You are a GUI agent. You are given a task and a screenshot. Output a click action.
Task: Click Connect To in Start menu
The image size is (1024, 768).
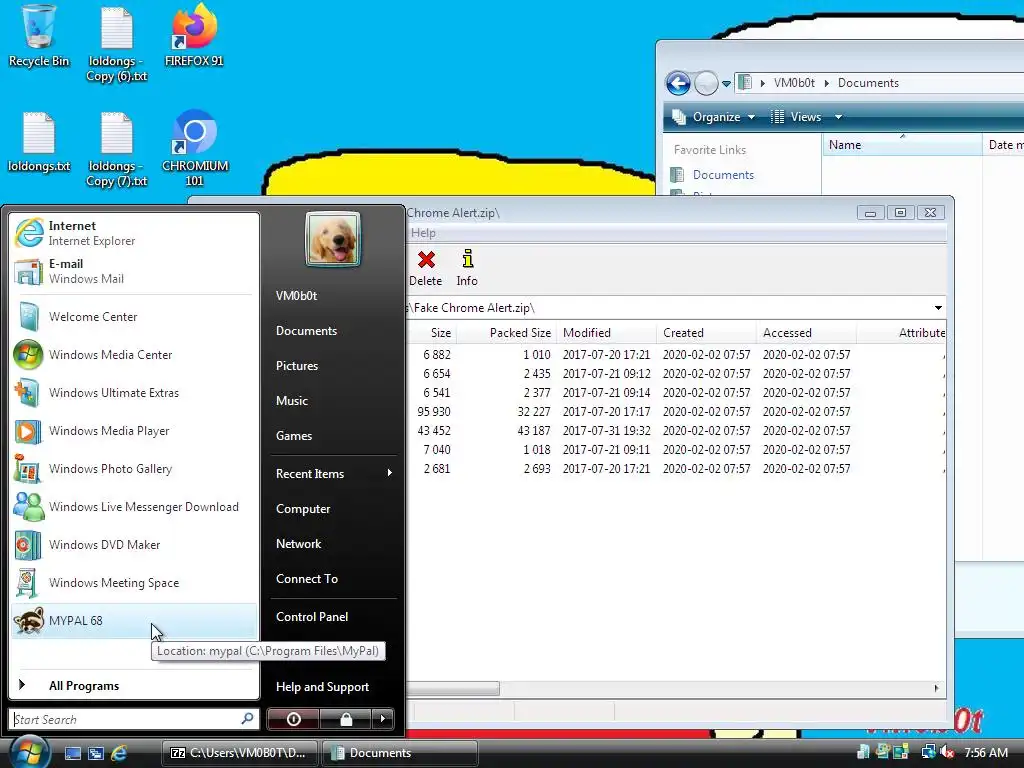[334, 579]
